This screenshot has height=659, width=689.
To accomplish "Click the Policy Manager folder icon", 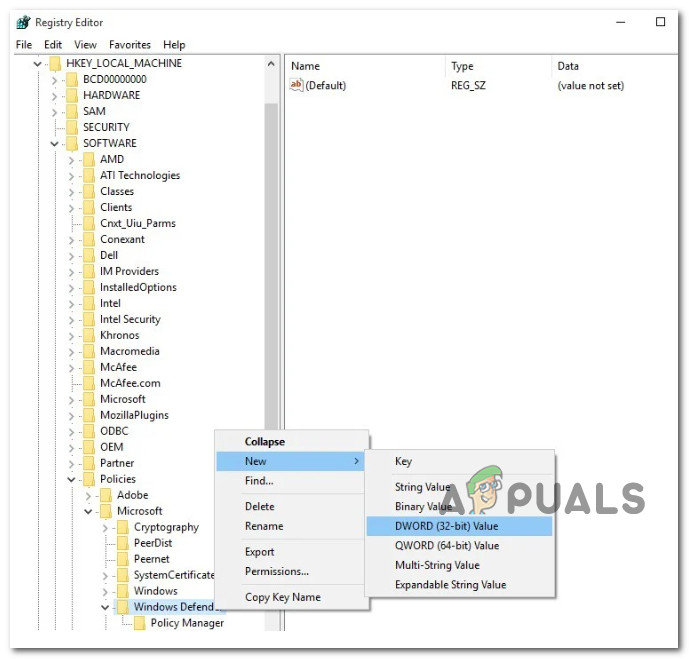I will tap(139, 623).
